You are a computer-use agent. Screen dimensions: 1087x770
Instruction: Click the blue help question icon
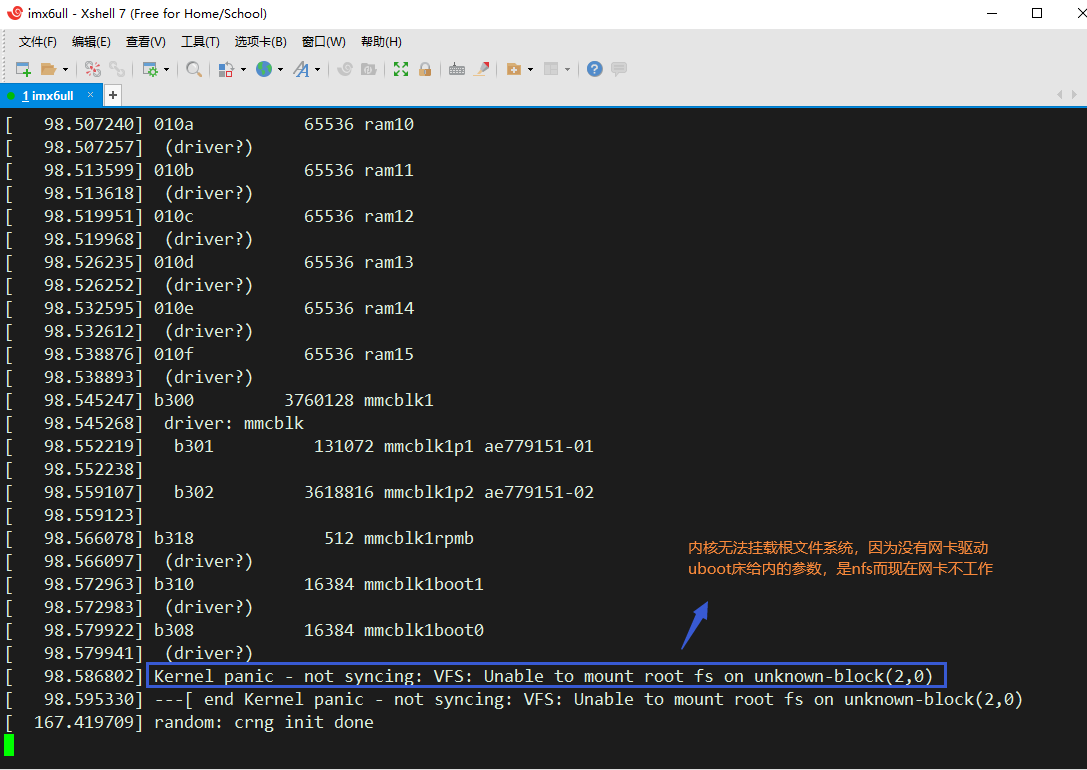coord(595,69)
